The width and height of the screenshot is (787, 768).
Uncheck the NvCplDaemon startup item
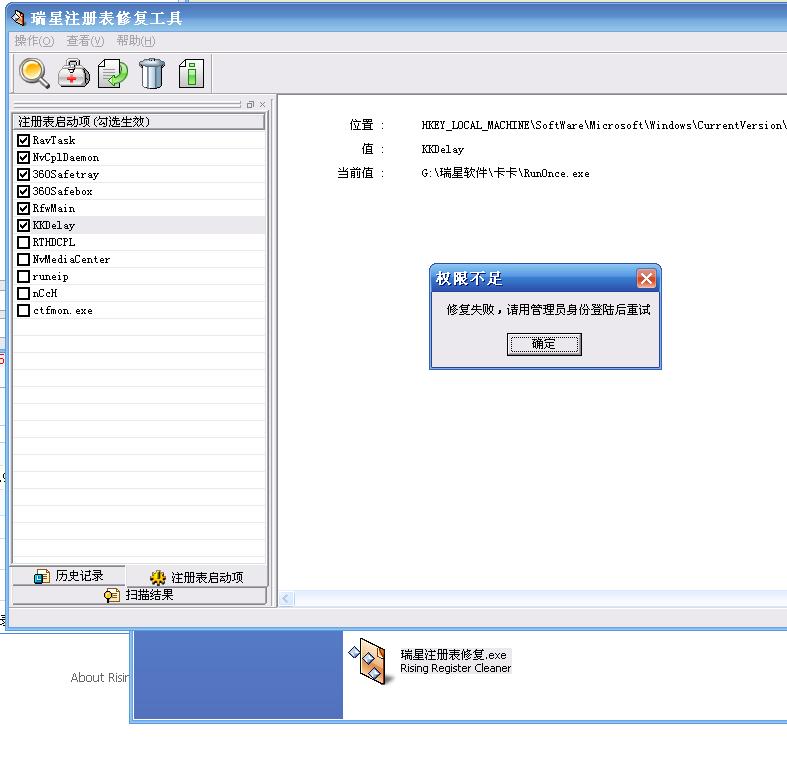point(23,157)
